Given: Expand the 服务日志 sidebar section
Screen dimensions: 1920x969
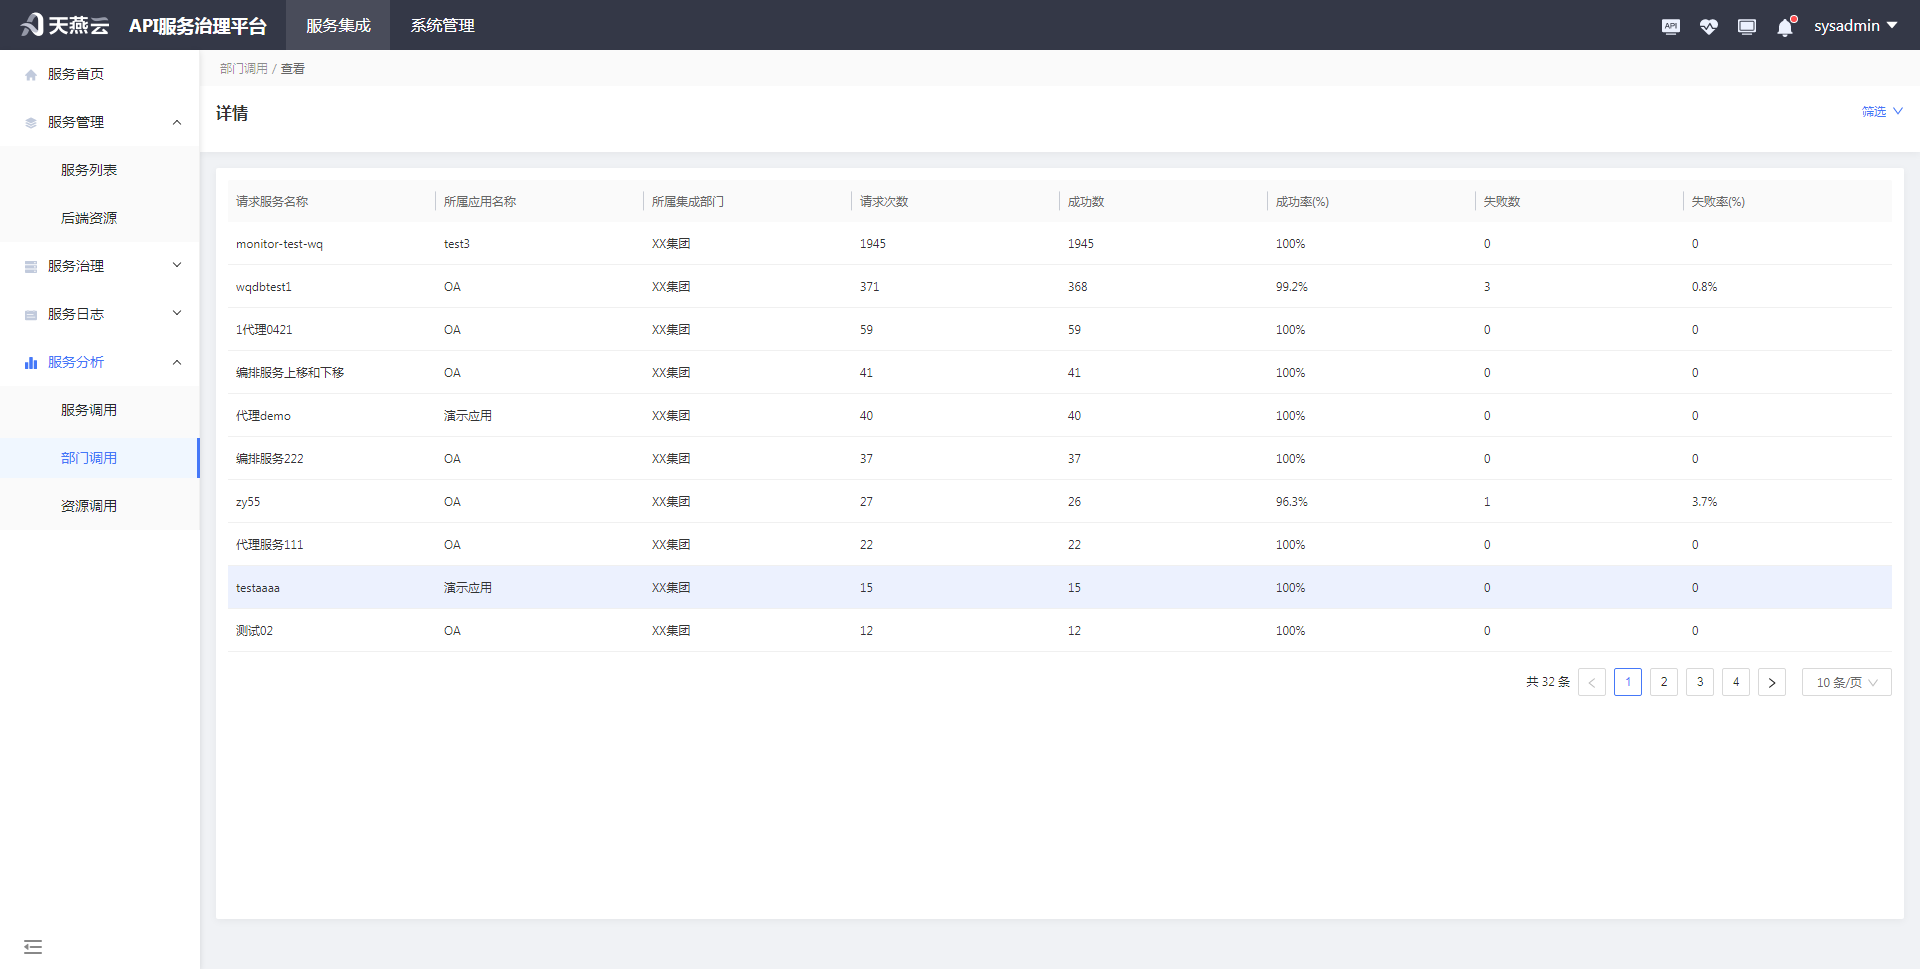Looking at the screenshot, I should click(100, 314).
